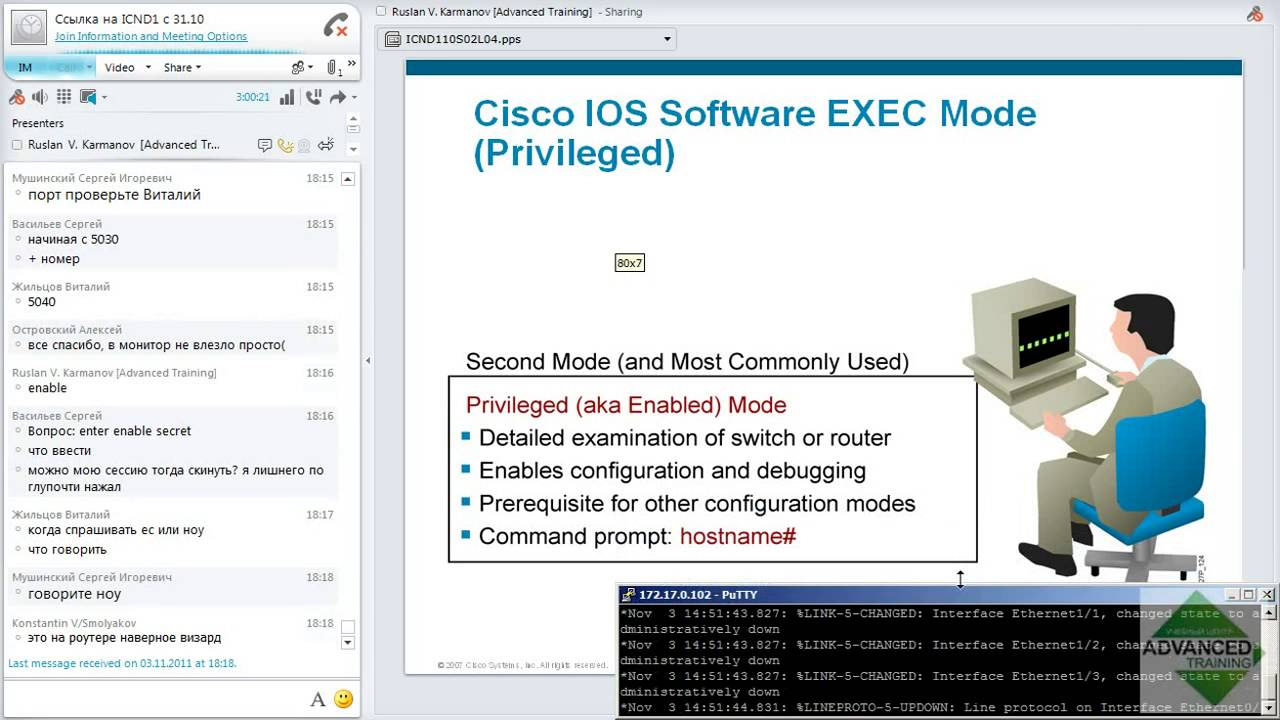Click the Presenters heading
This screenshot has height=720, width=1280.
pyautogui.click(x=38, y=123)
